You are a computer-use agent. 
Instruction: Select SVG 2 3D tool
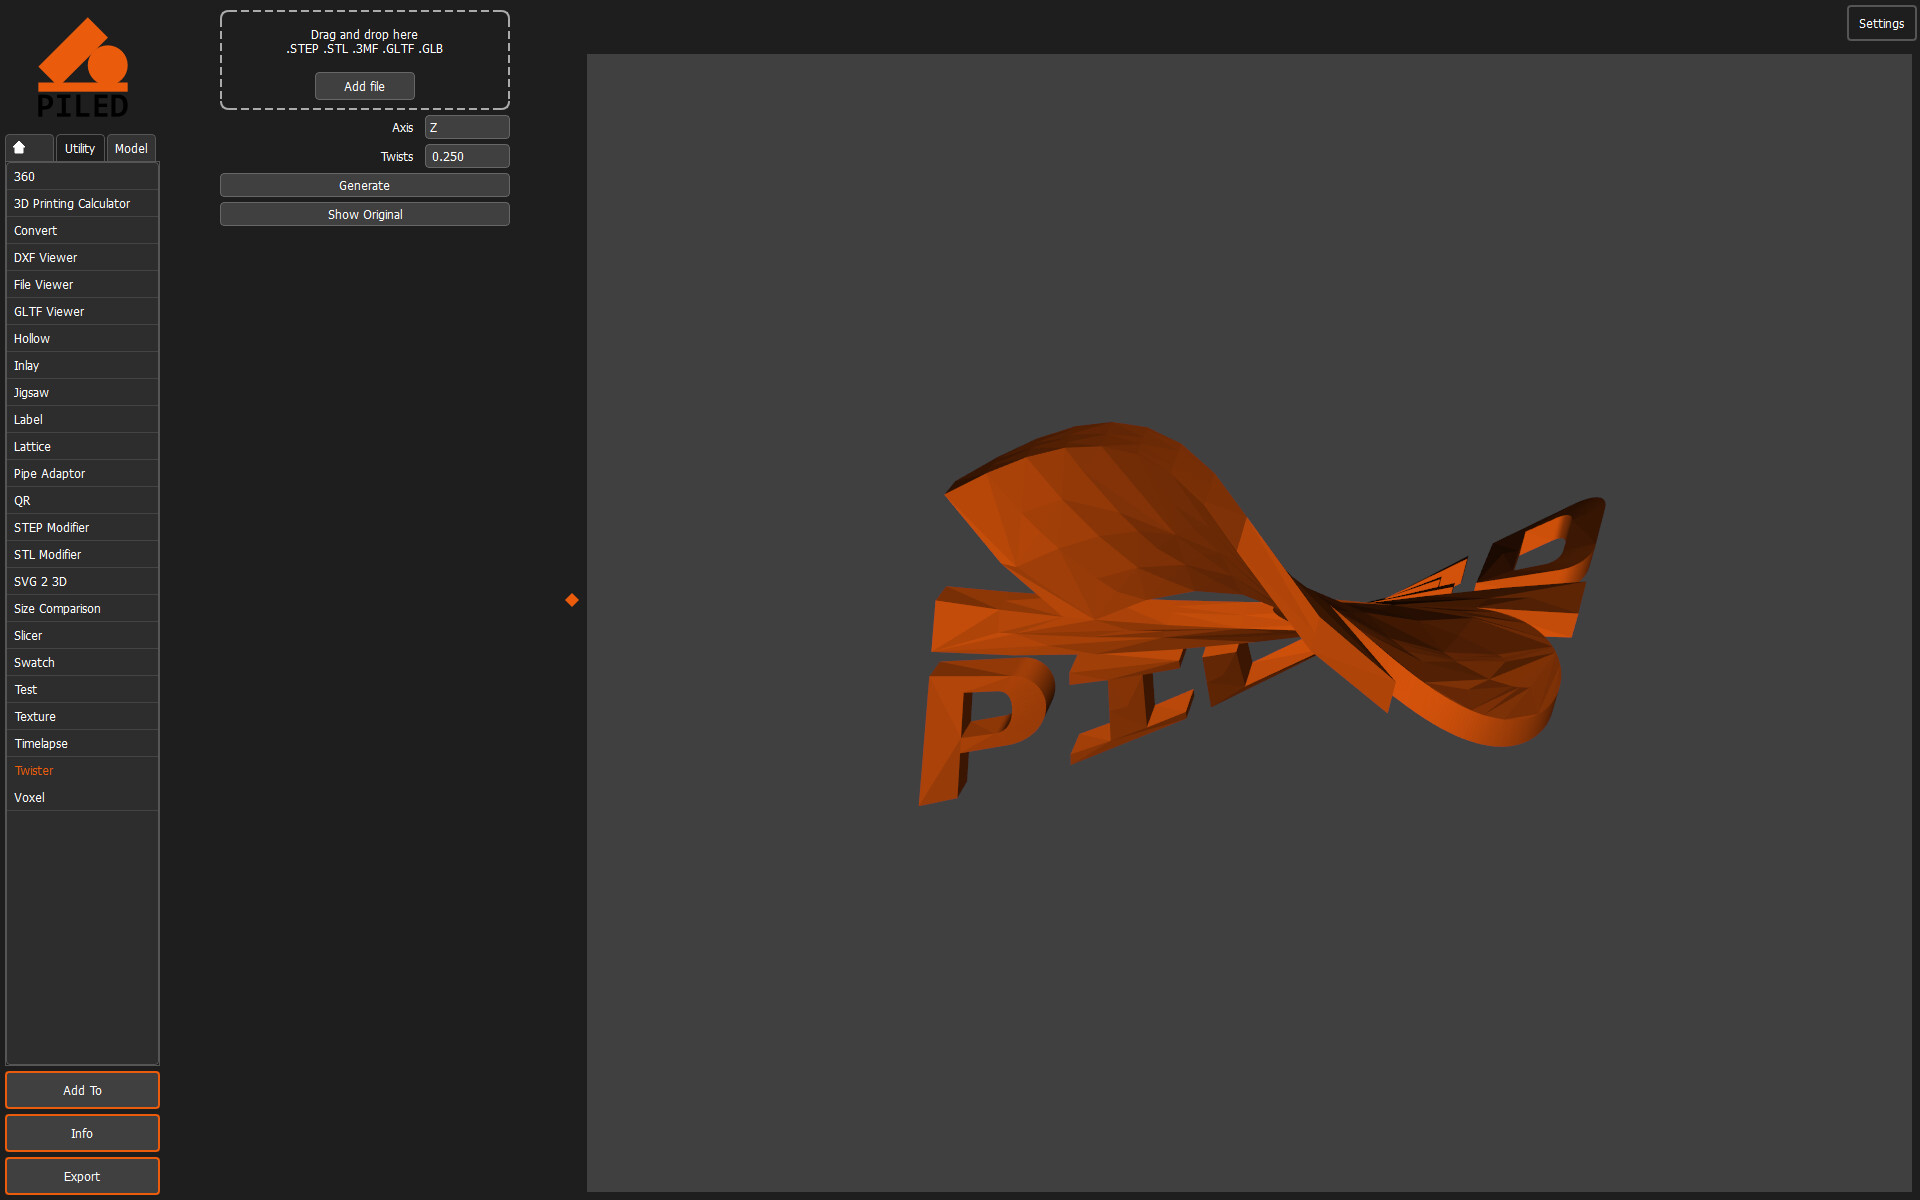pyautogui.click(x=82, y=582)
